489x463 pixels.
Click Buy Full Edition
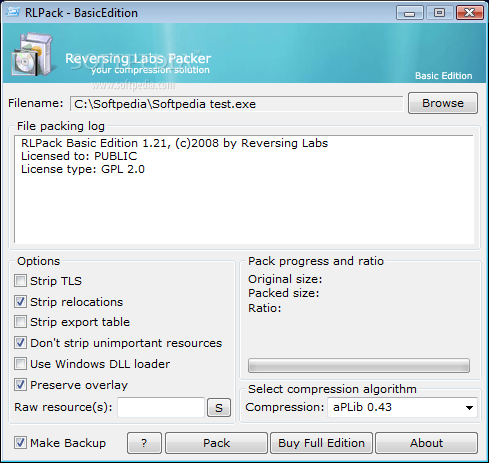[x=321, y=443]
